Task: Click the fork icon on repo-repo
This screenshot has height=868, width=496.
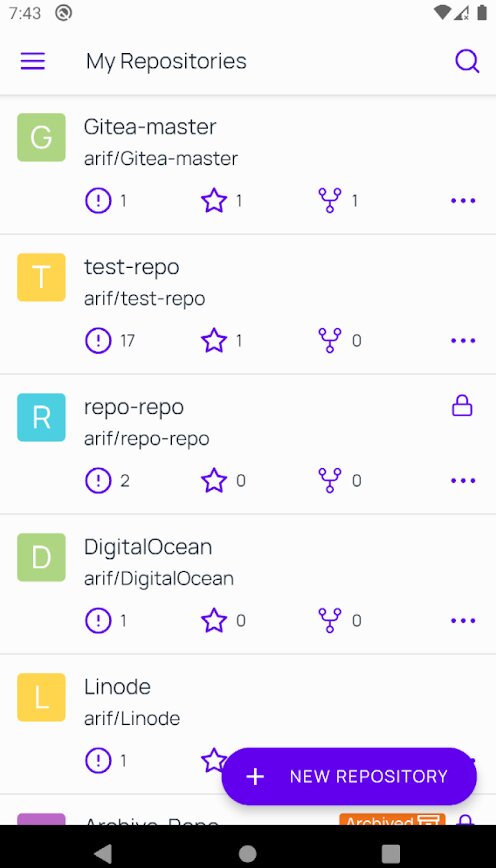Action: tap(330, 480)
